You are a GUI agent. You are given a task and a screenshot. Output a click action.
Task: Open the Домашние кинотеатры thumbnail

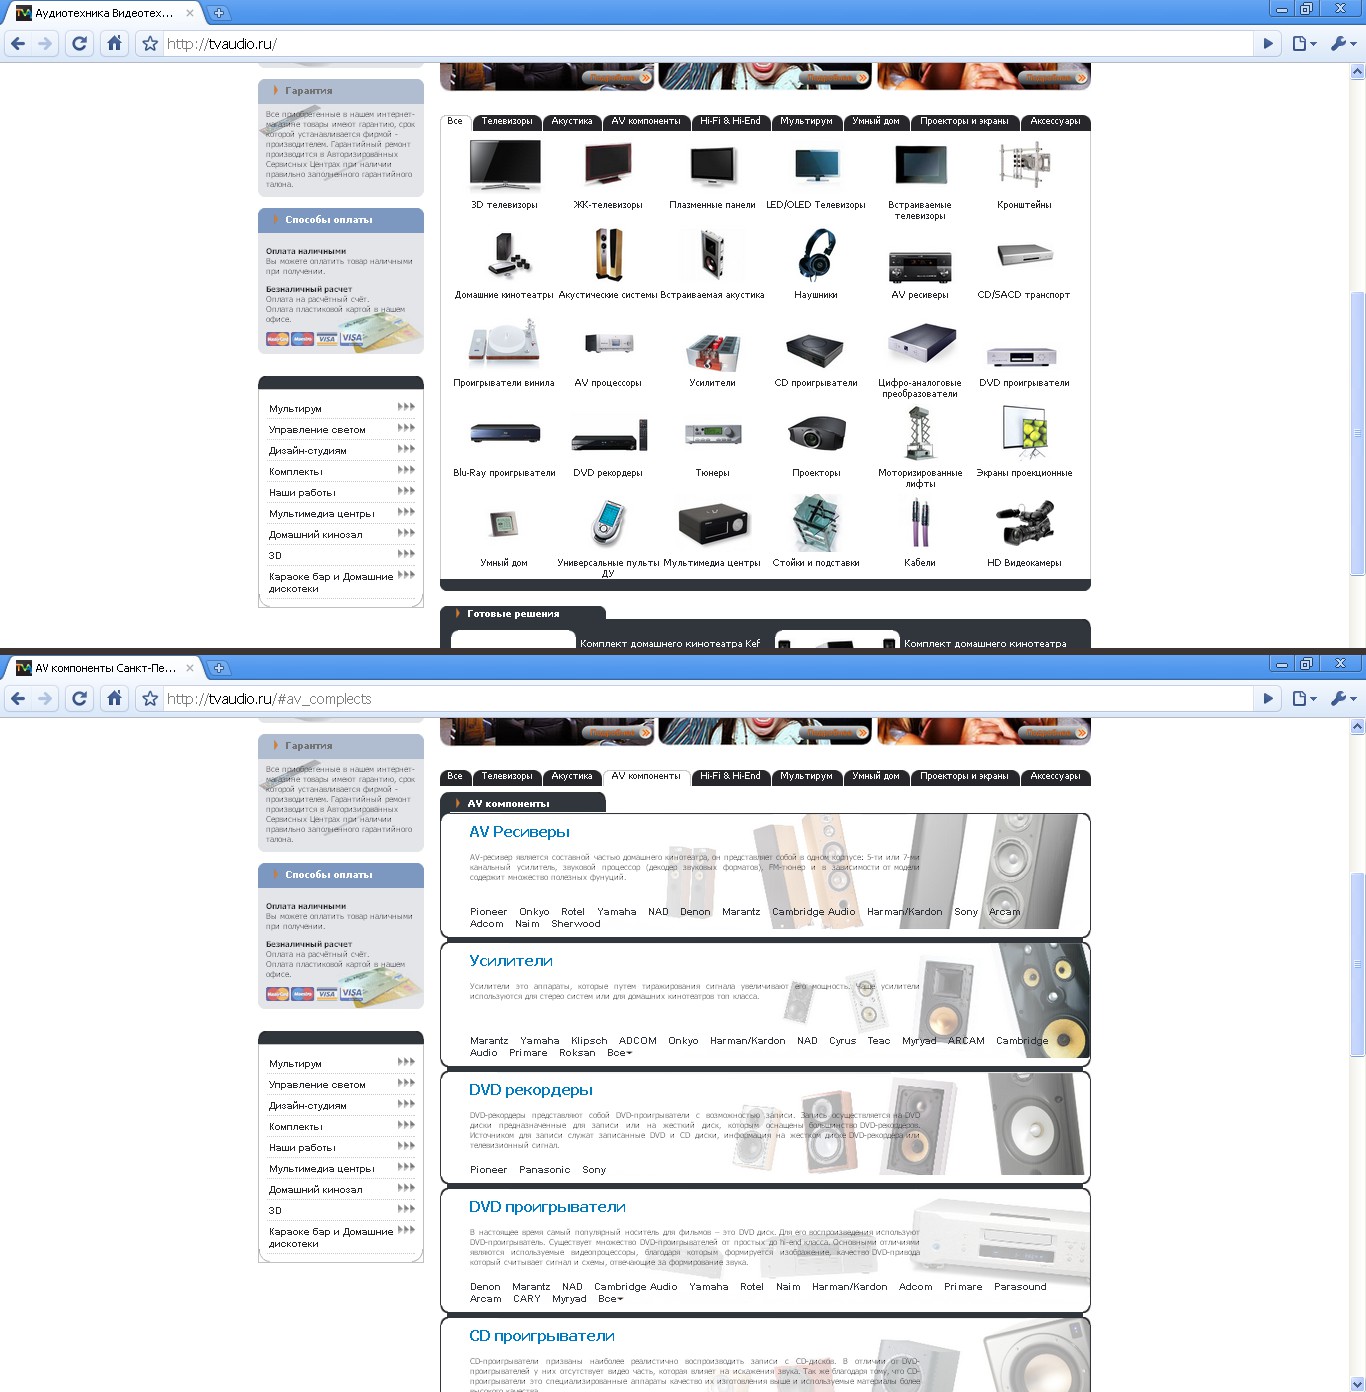click(508, 255)
